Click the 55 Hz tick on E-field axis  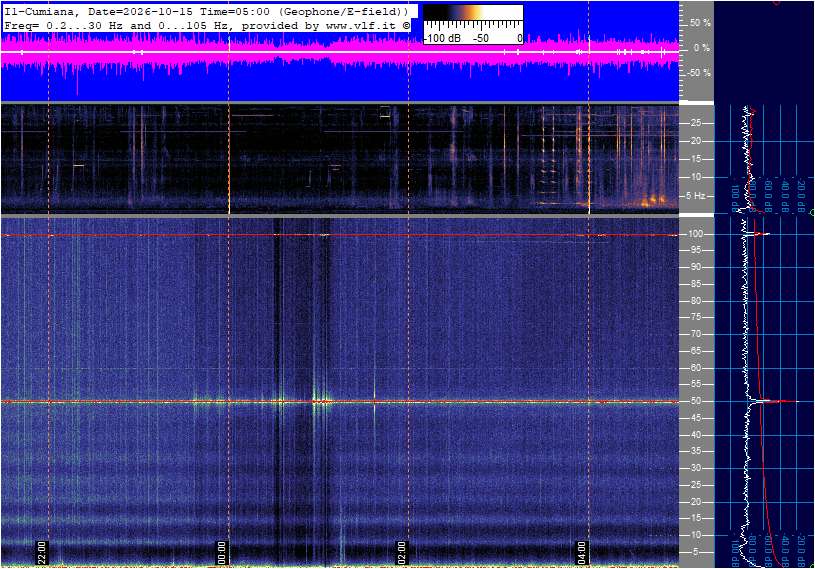pyautogui.click(x=695, y=385)
